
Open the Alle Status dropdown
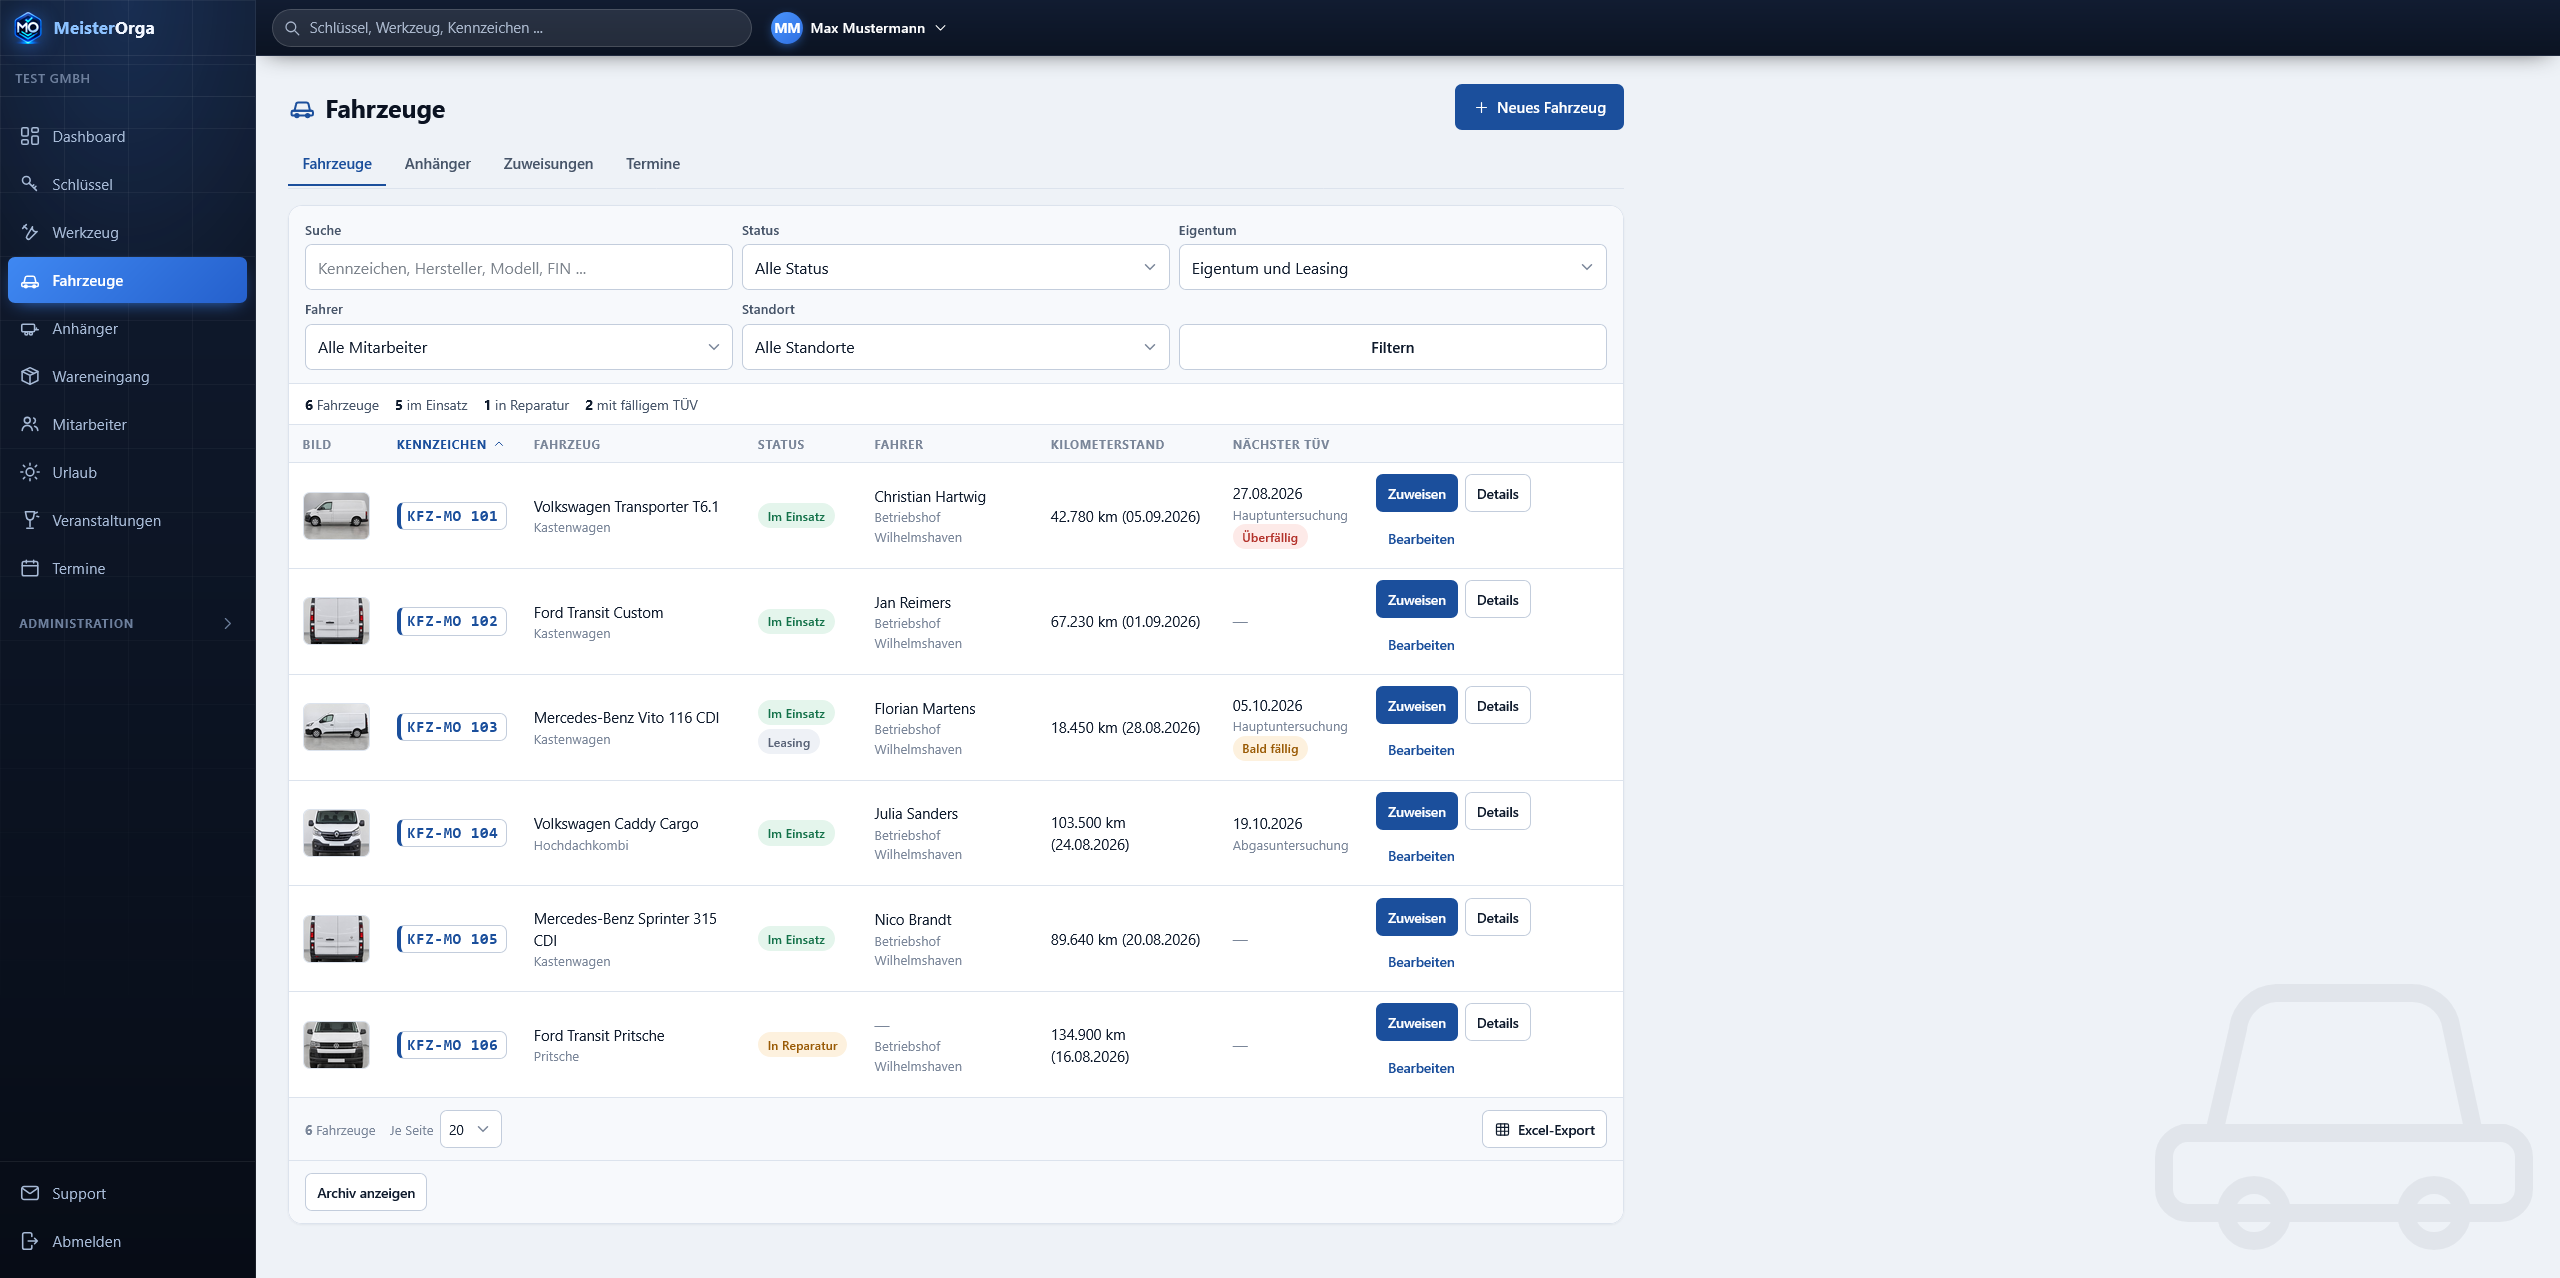[x=955, y=268]
